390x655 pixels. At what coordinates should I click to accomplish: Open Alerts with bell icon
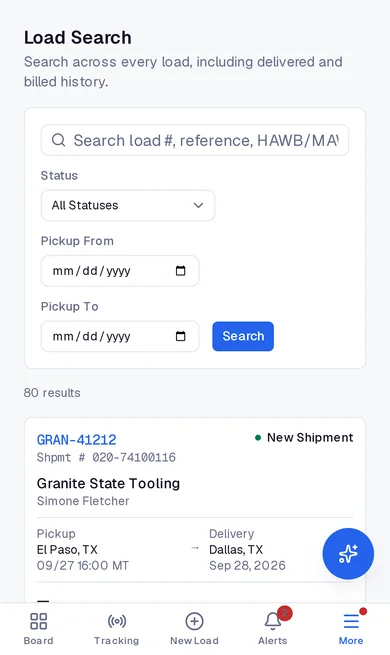(x=273, y=629)
